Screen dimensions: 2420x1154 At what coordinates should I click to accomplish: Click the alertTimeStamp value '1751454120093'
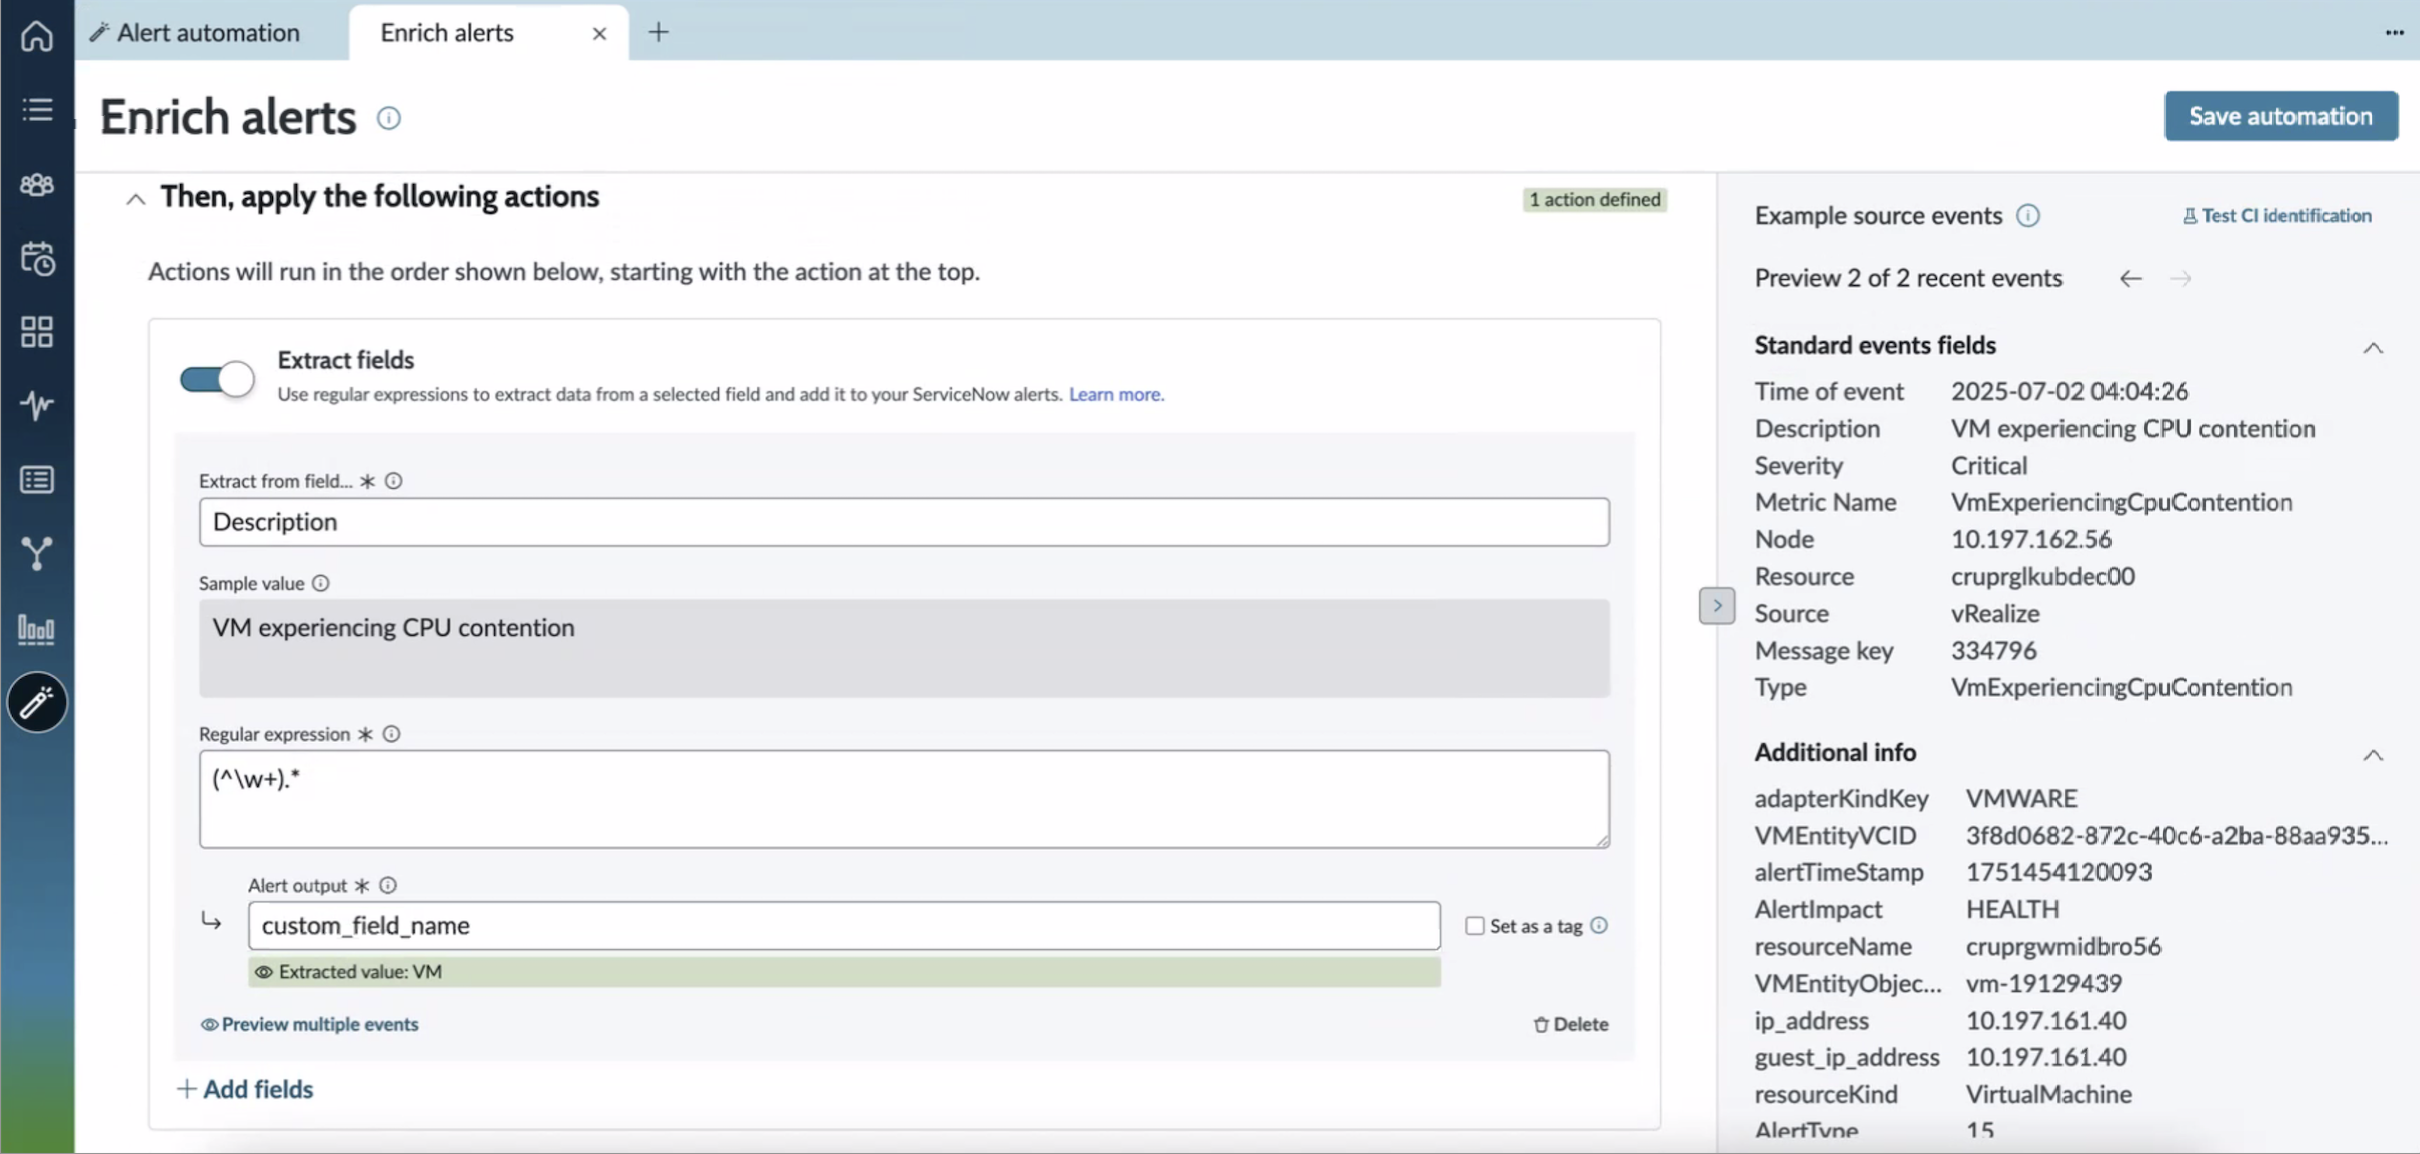click(x=2058, y=873)
